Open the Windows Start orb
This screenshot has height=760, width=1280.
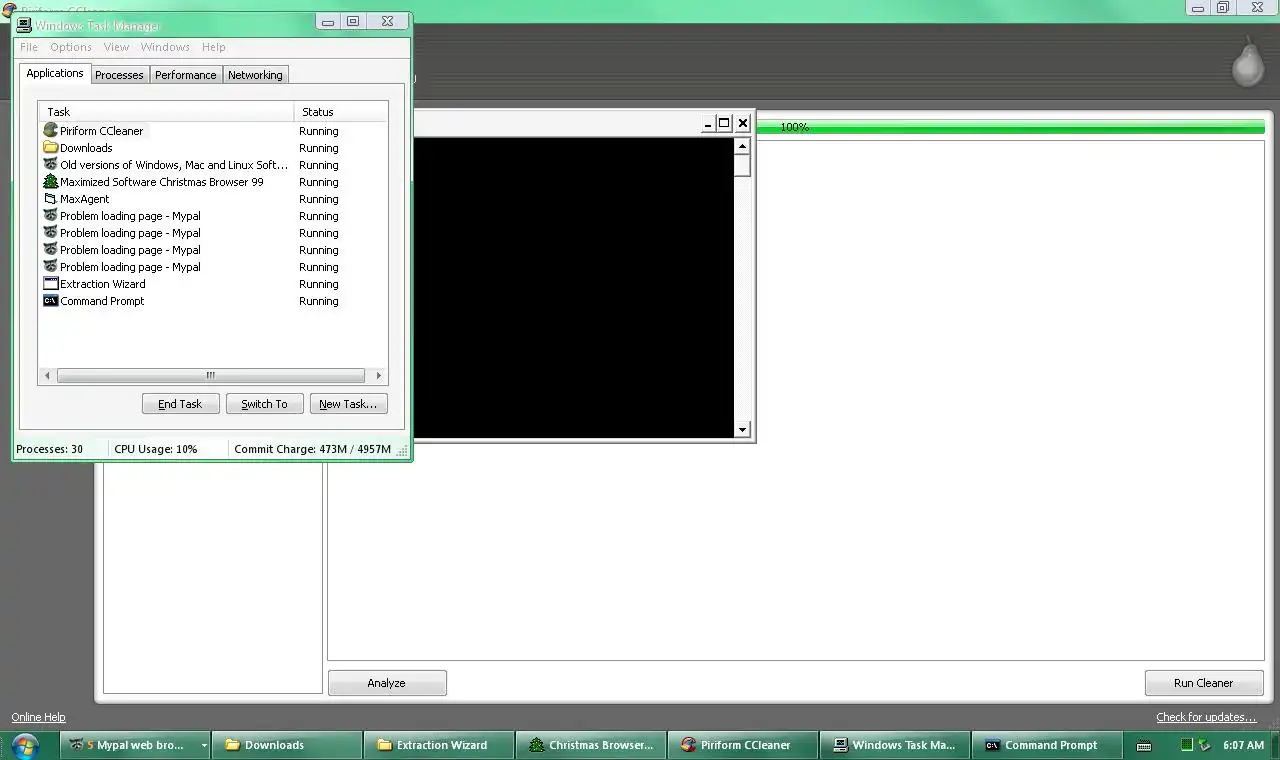[x=24, y=745]
